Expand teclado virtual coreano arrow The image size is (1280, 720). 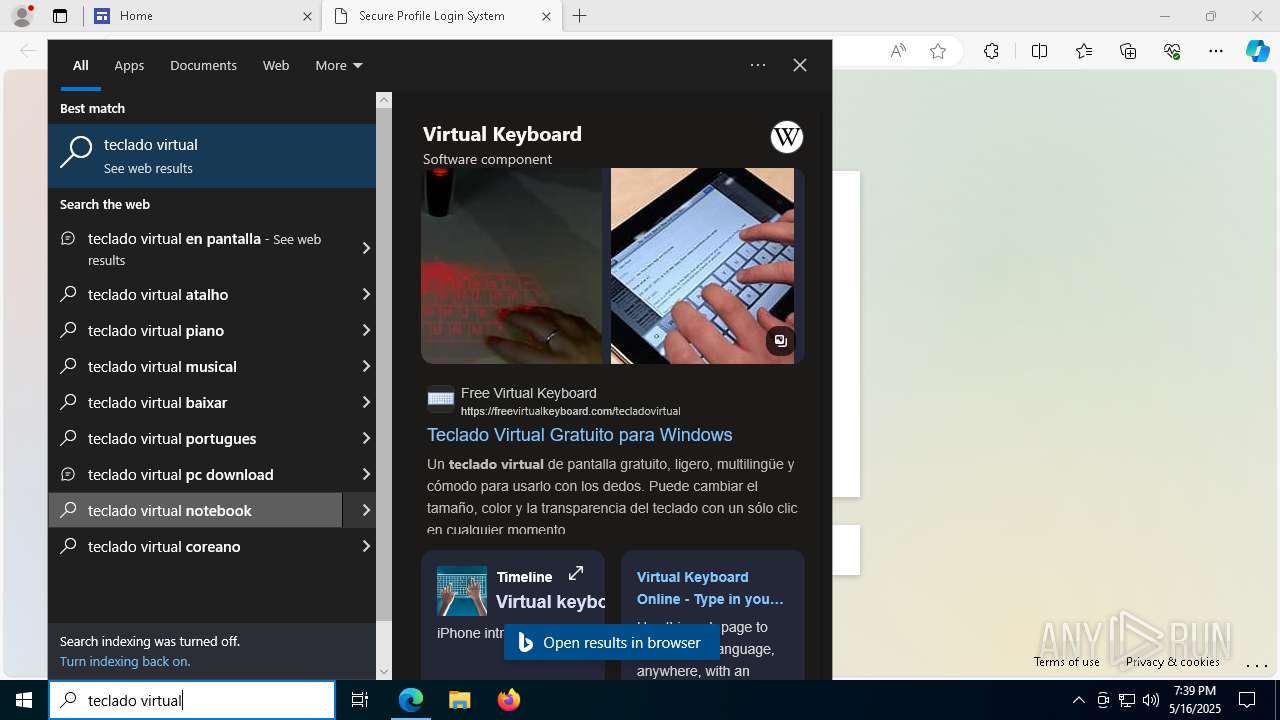coord(365,546)
